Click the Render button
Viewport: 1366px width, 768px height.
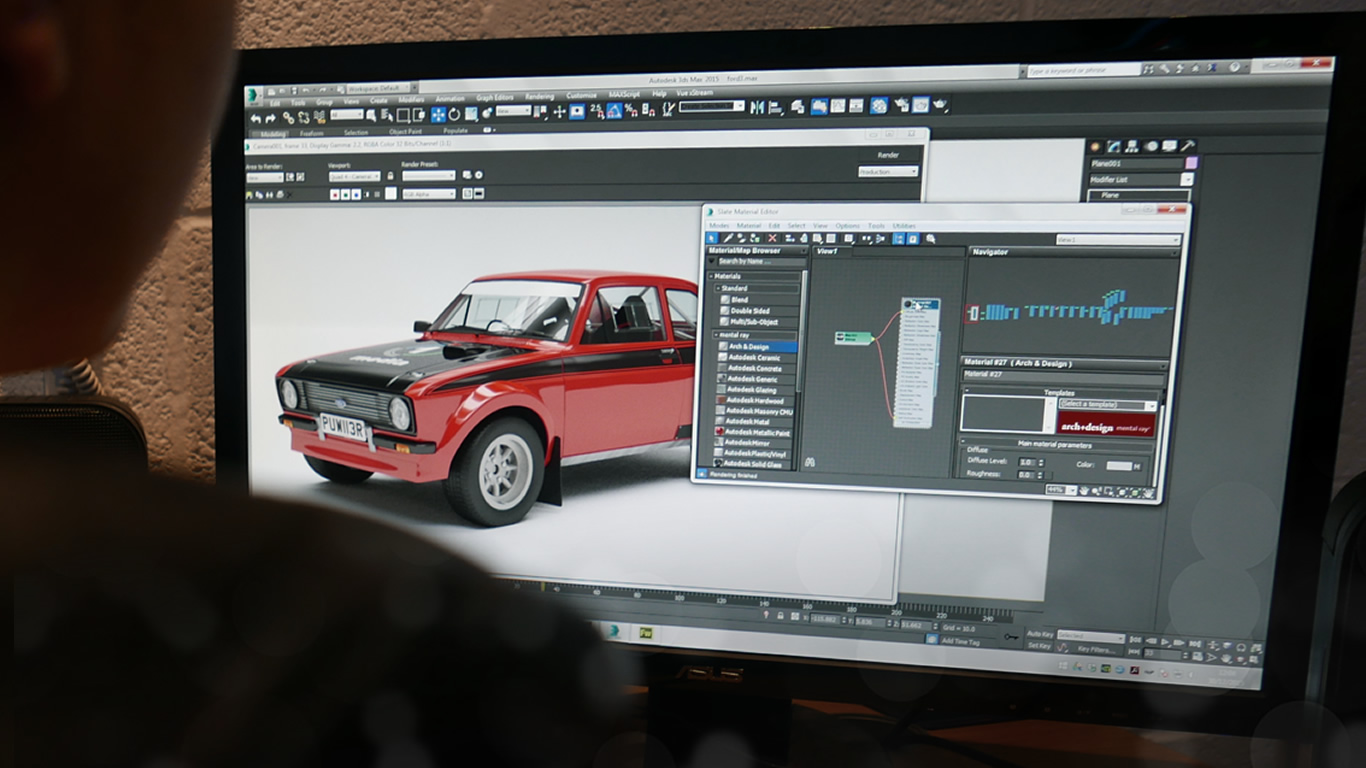point(888,155)
